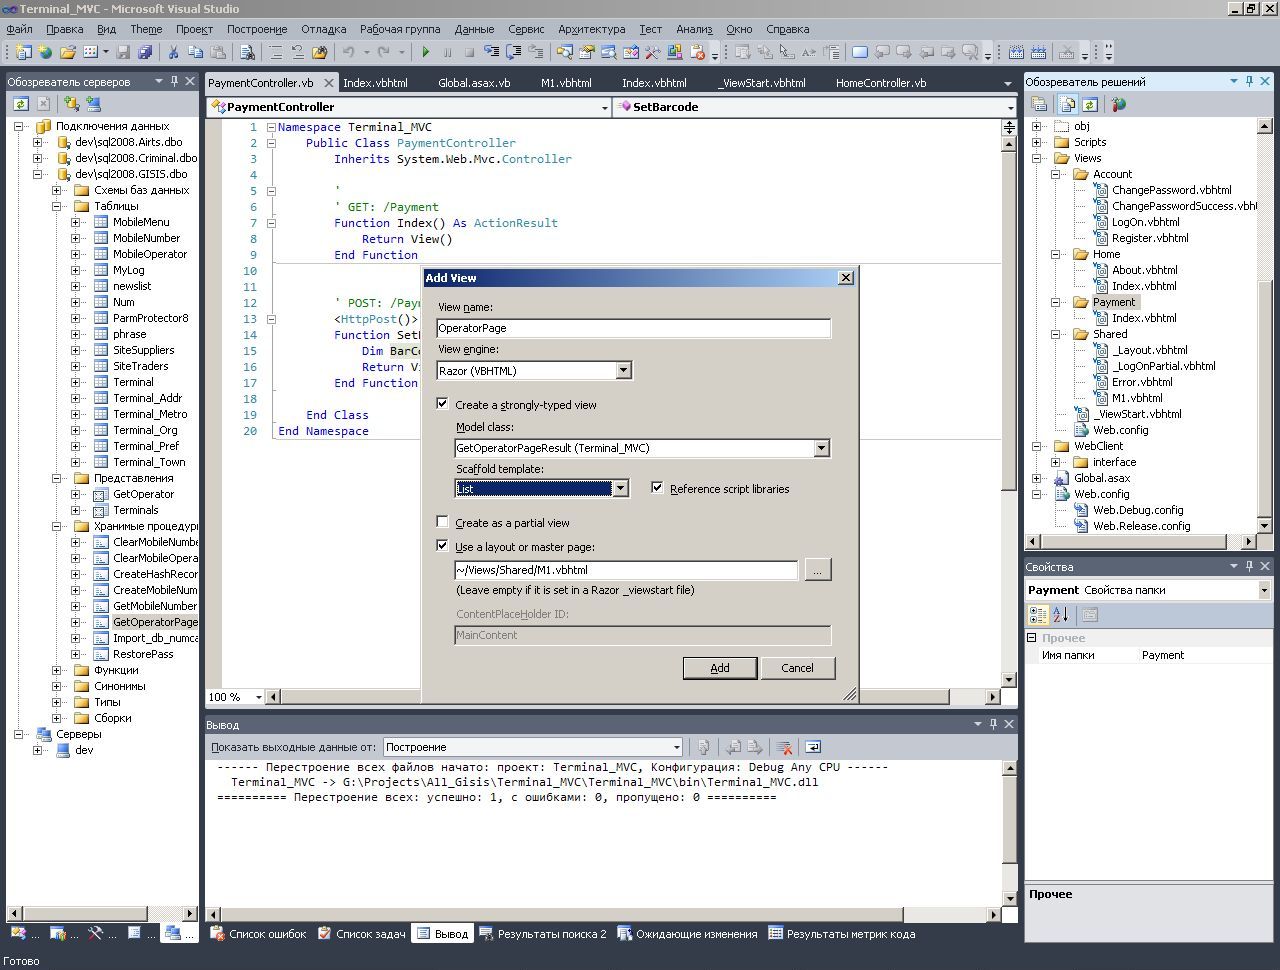
Task: Click the Cut scissors icon
Action: [173, 52]
